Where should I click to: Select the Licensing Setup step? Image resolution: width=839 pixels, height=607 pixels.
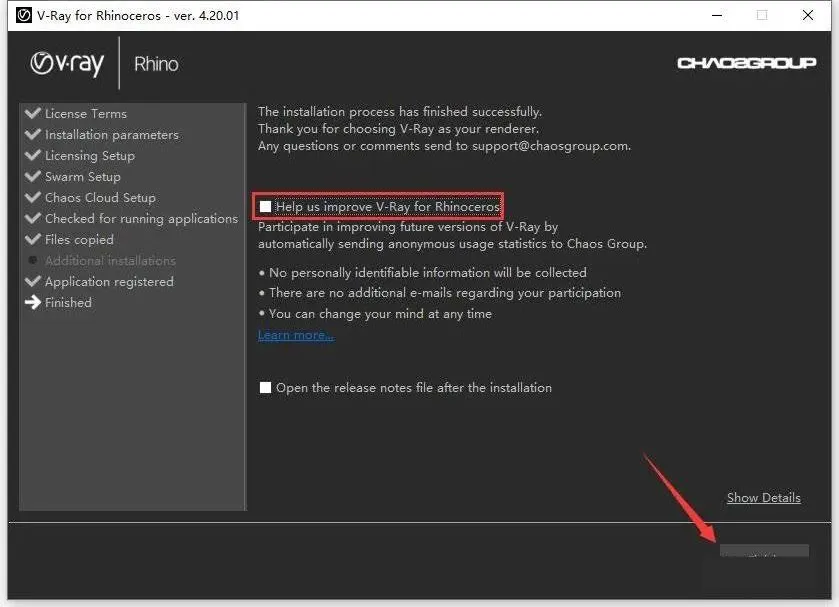click(90, 156)
